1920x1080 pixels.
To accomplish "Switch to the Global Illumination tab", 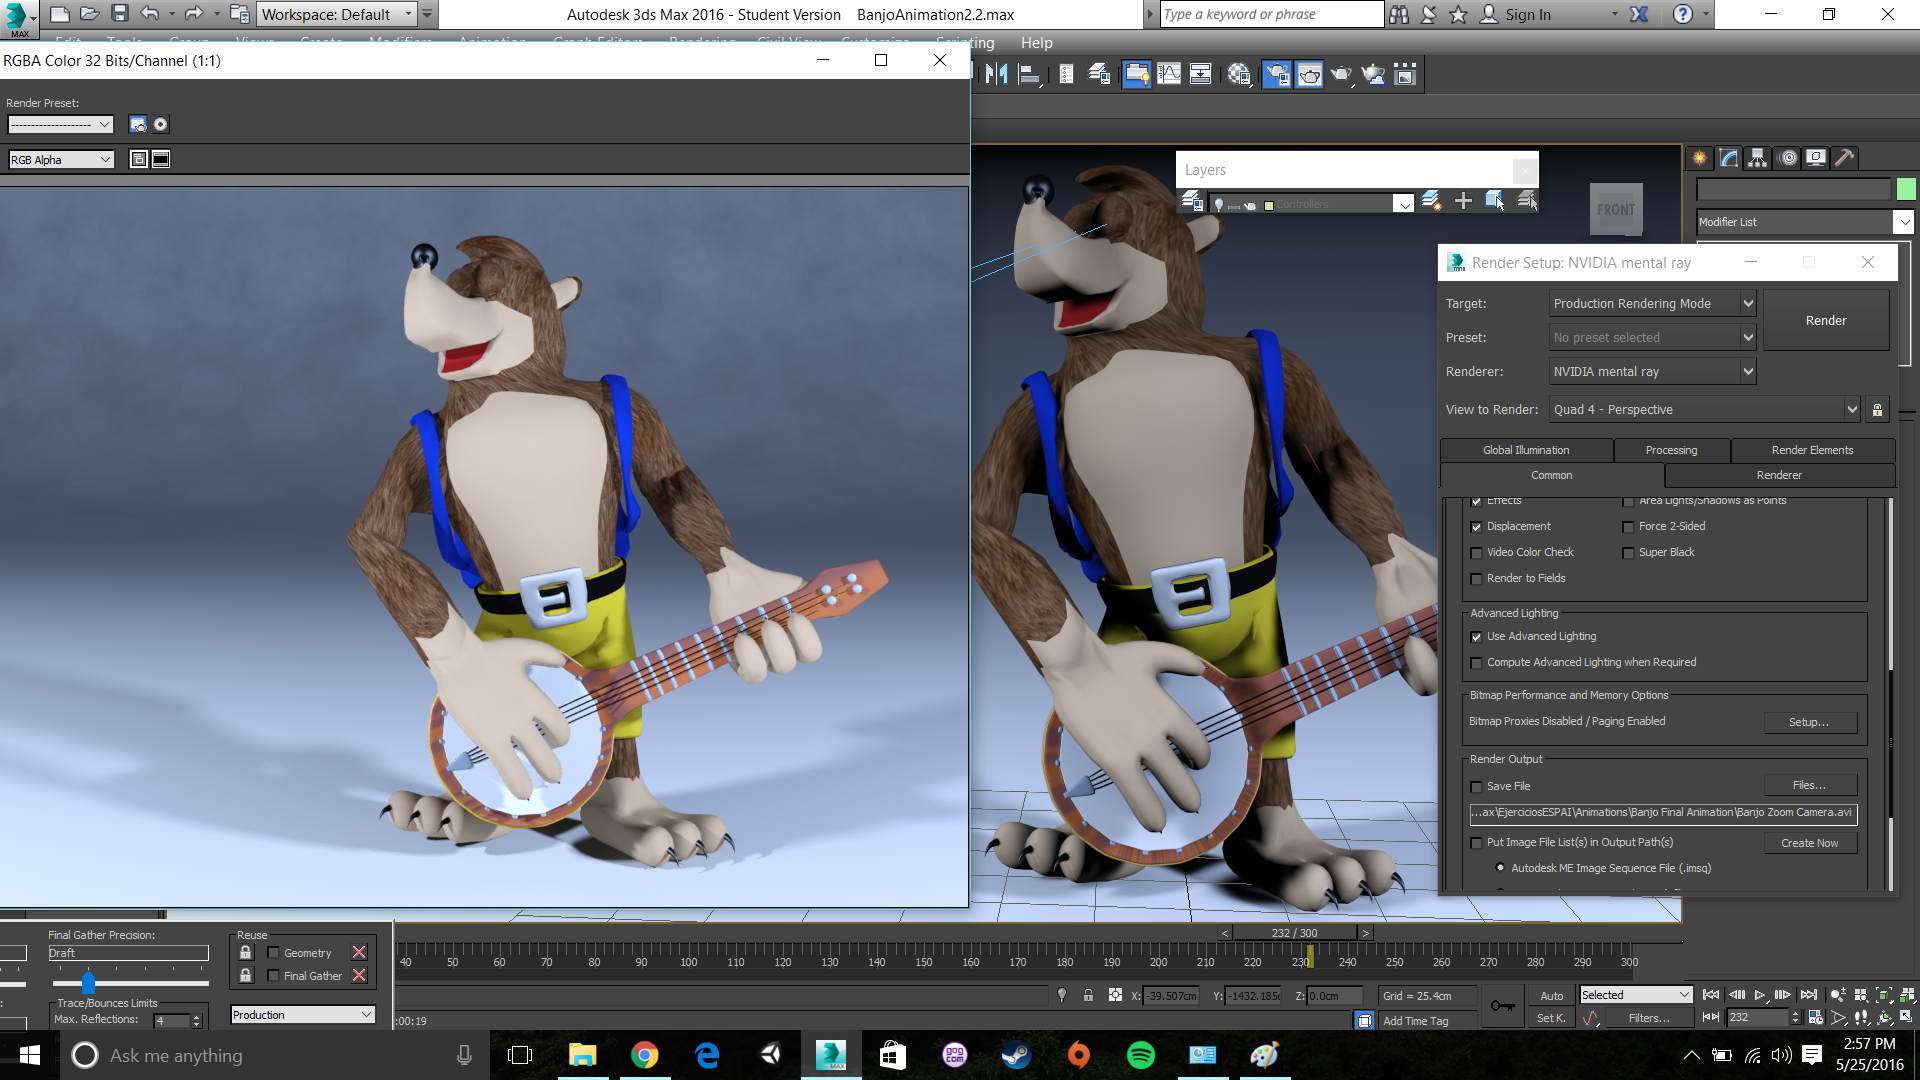I will (1526, 450).
